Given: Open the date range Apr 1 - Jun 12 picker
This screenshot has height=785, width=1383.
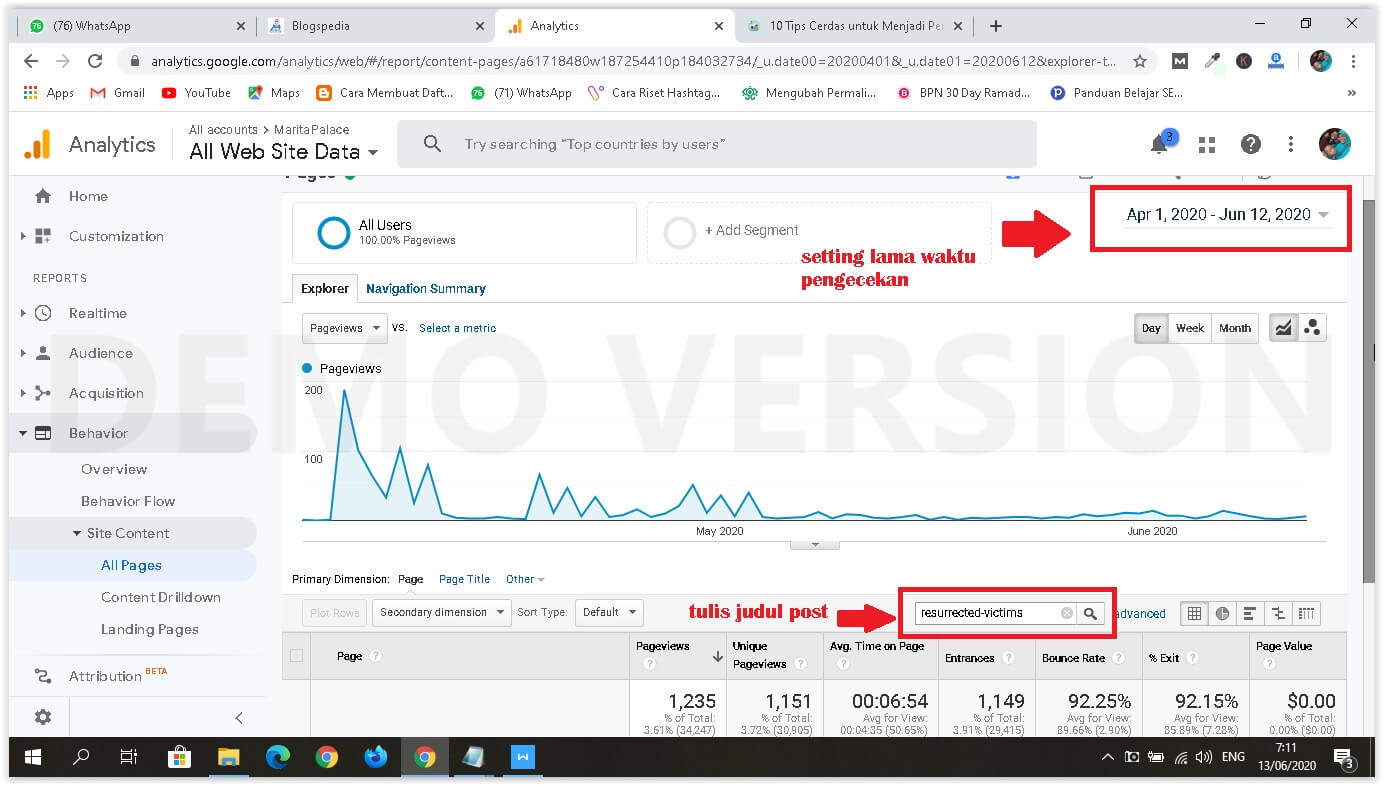Looking at the screenshot, I should 1228,215.
